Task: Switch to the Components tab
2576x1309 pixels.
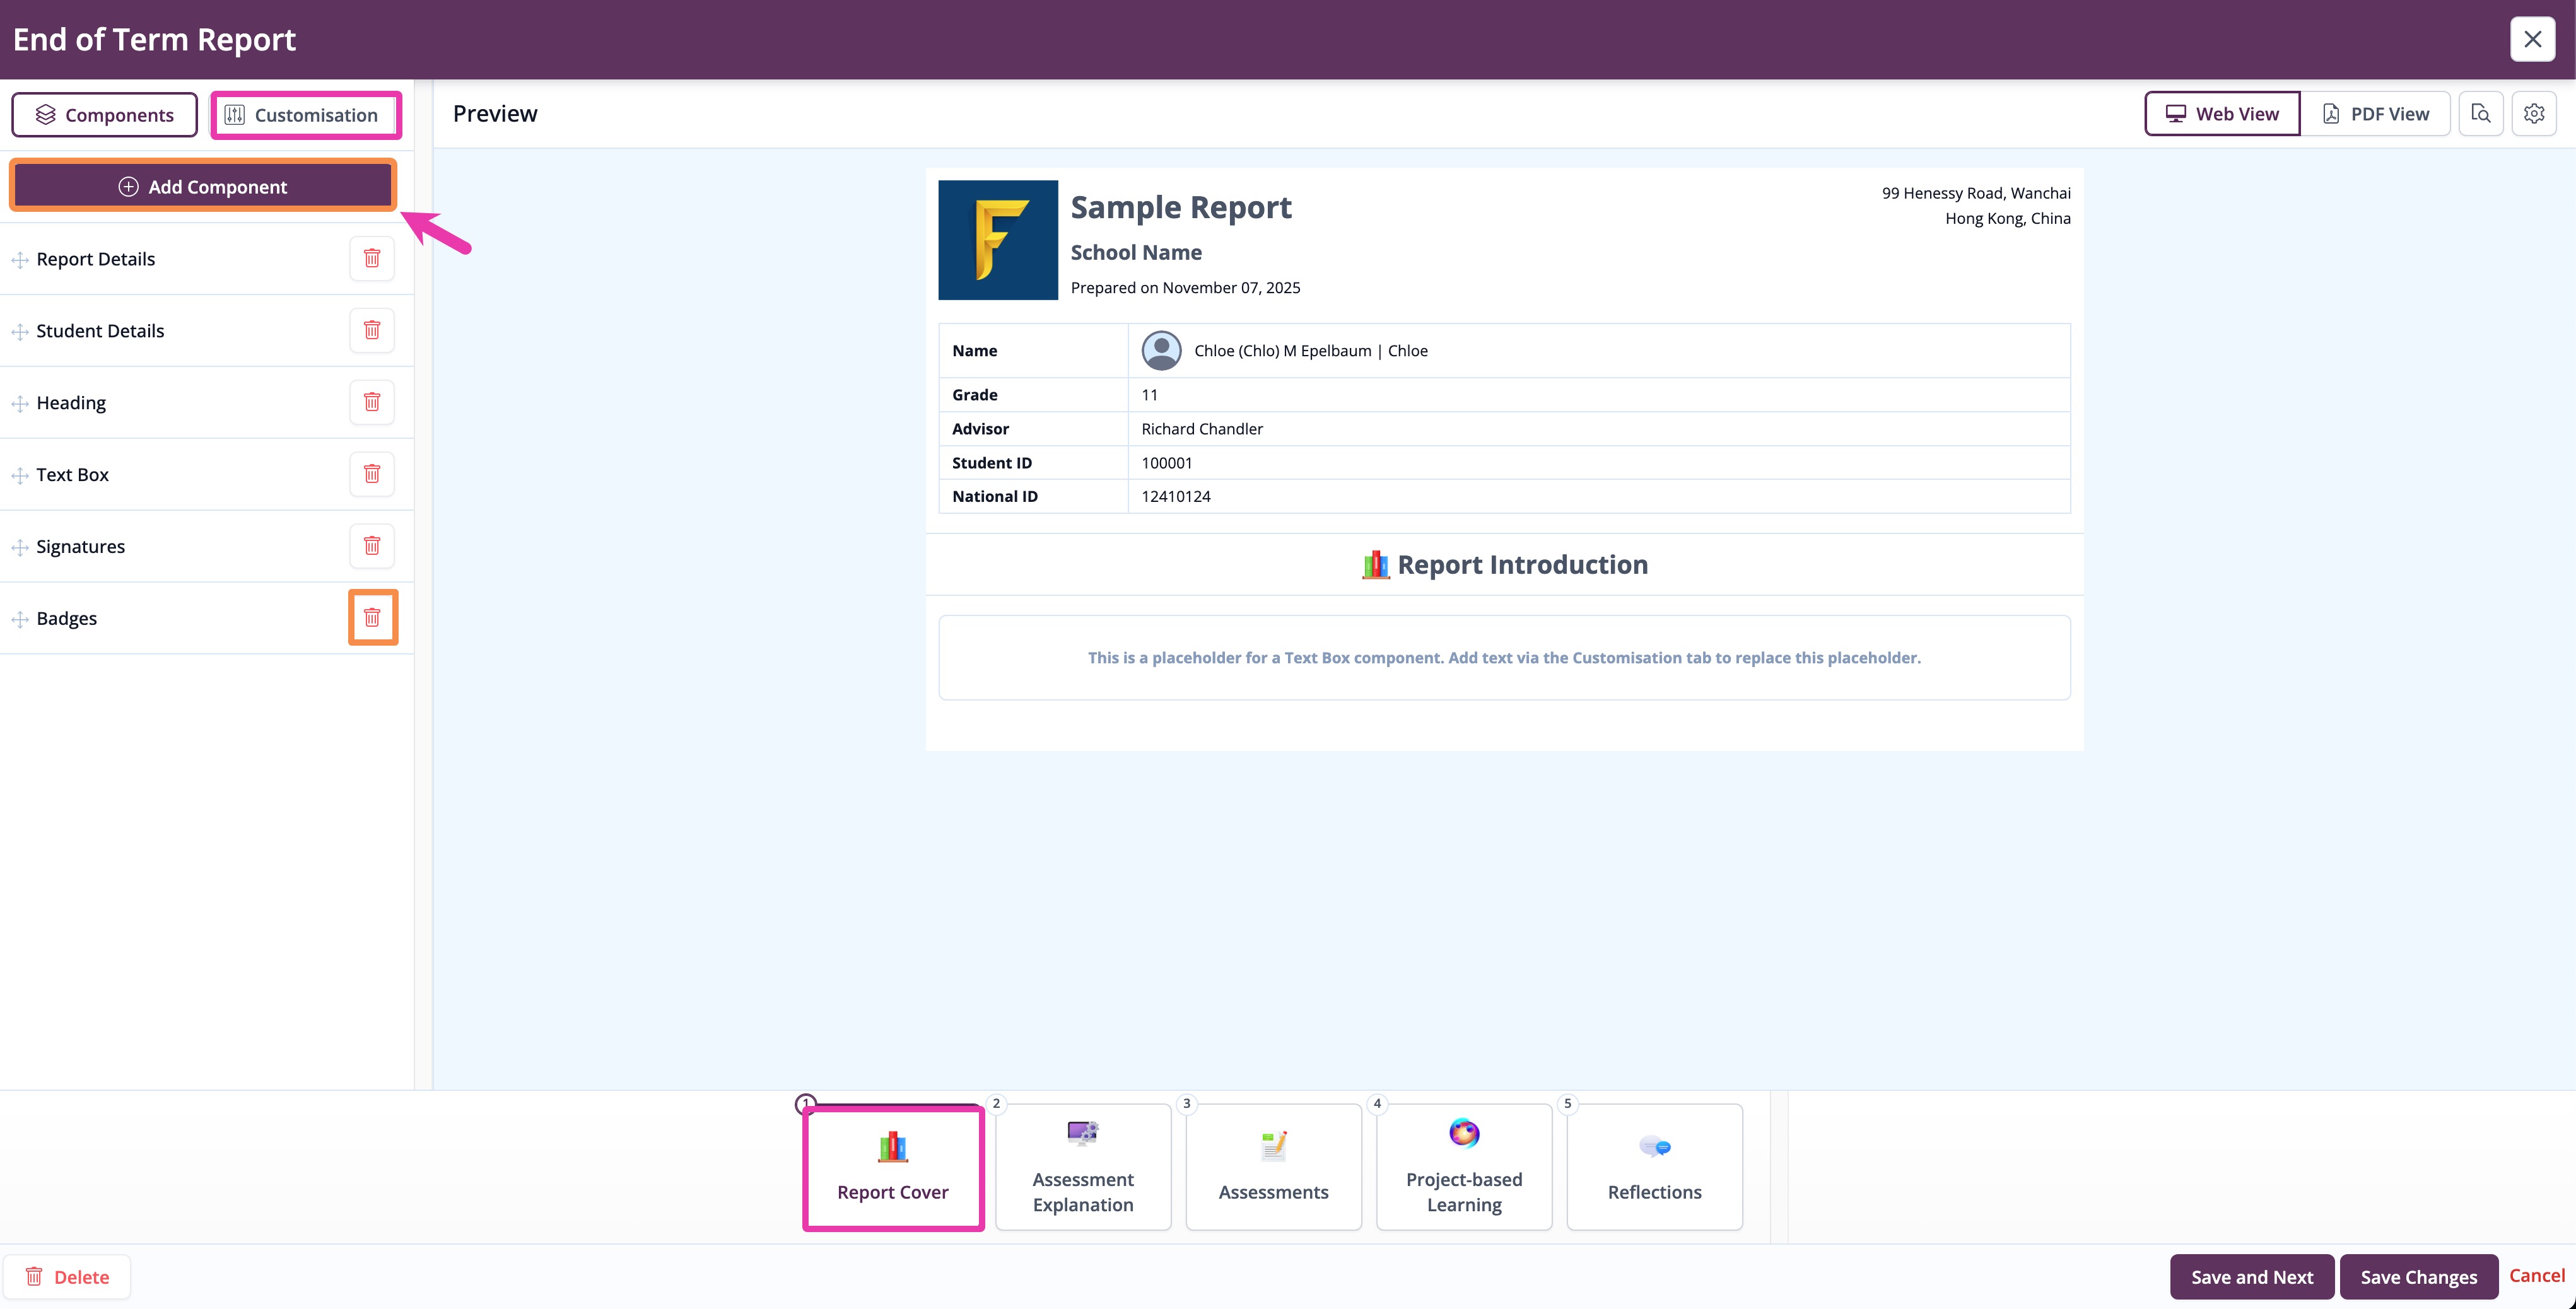Action: [104, 114]
